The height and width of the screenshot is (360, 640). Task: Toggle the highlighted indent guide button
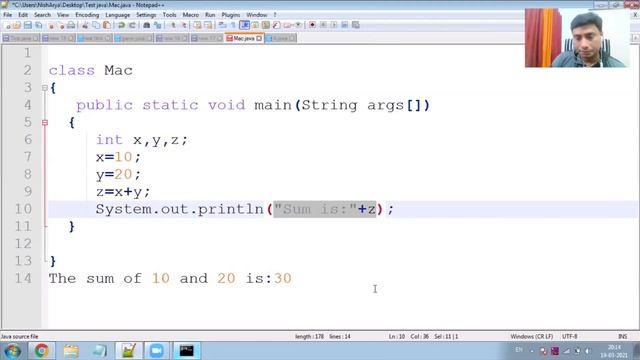pos(244,25)
